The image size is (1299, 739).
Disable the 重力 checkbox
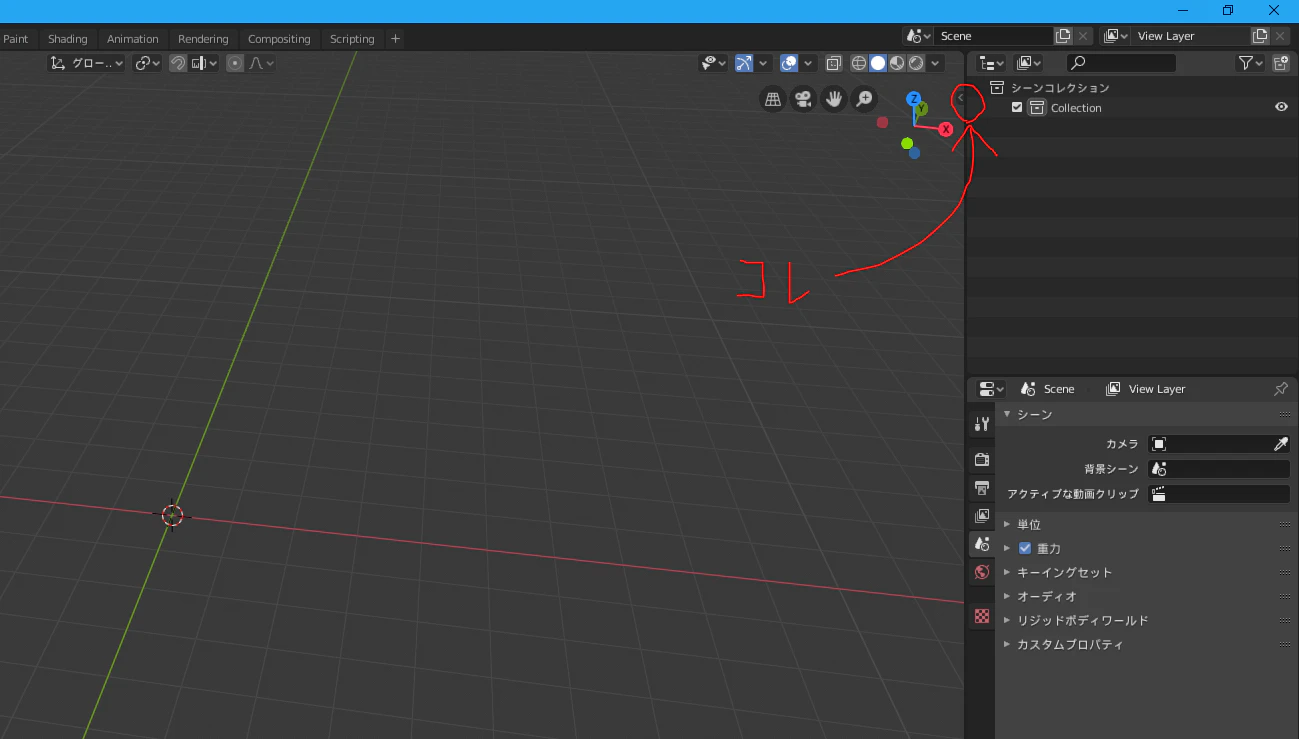pyautogui.click(x=1025, y=548)
